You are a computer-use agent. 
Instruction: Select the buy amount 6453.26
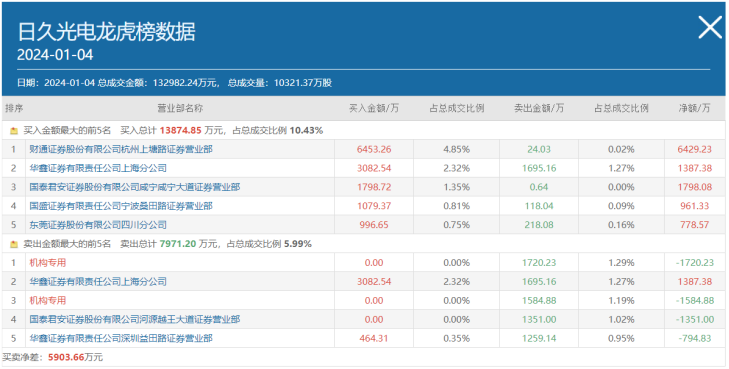[x=374, y=150]
